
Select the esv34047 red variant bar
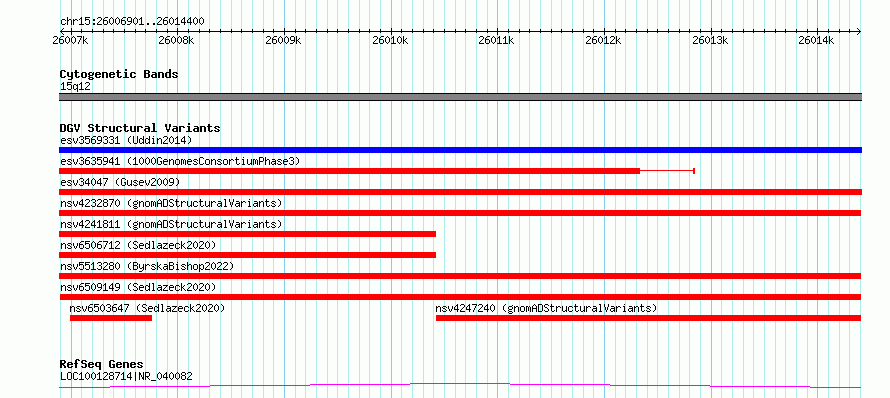click(x=460, y=192)
